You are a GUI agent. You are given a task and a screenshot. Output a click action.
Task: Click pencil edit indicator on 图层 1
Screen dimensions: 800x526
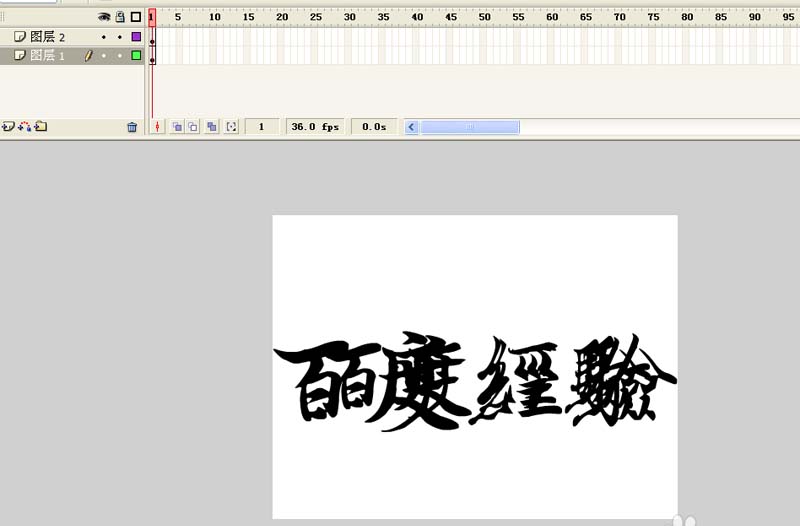[x=89, y=55]
